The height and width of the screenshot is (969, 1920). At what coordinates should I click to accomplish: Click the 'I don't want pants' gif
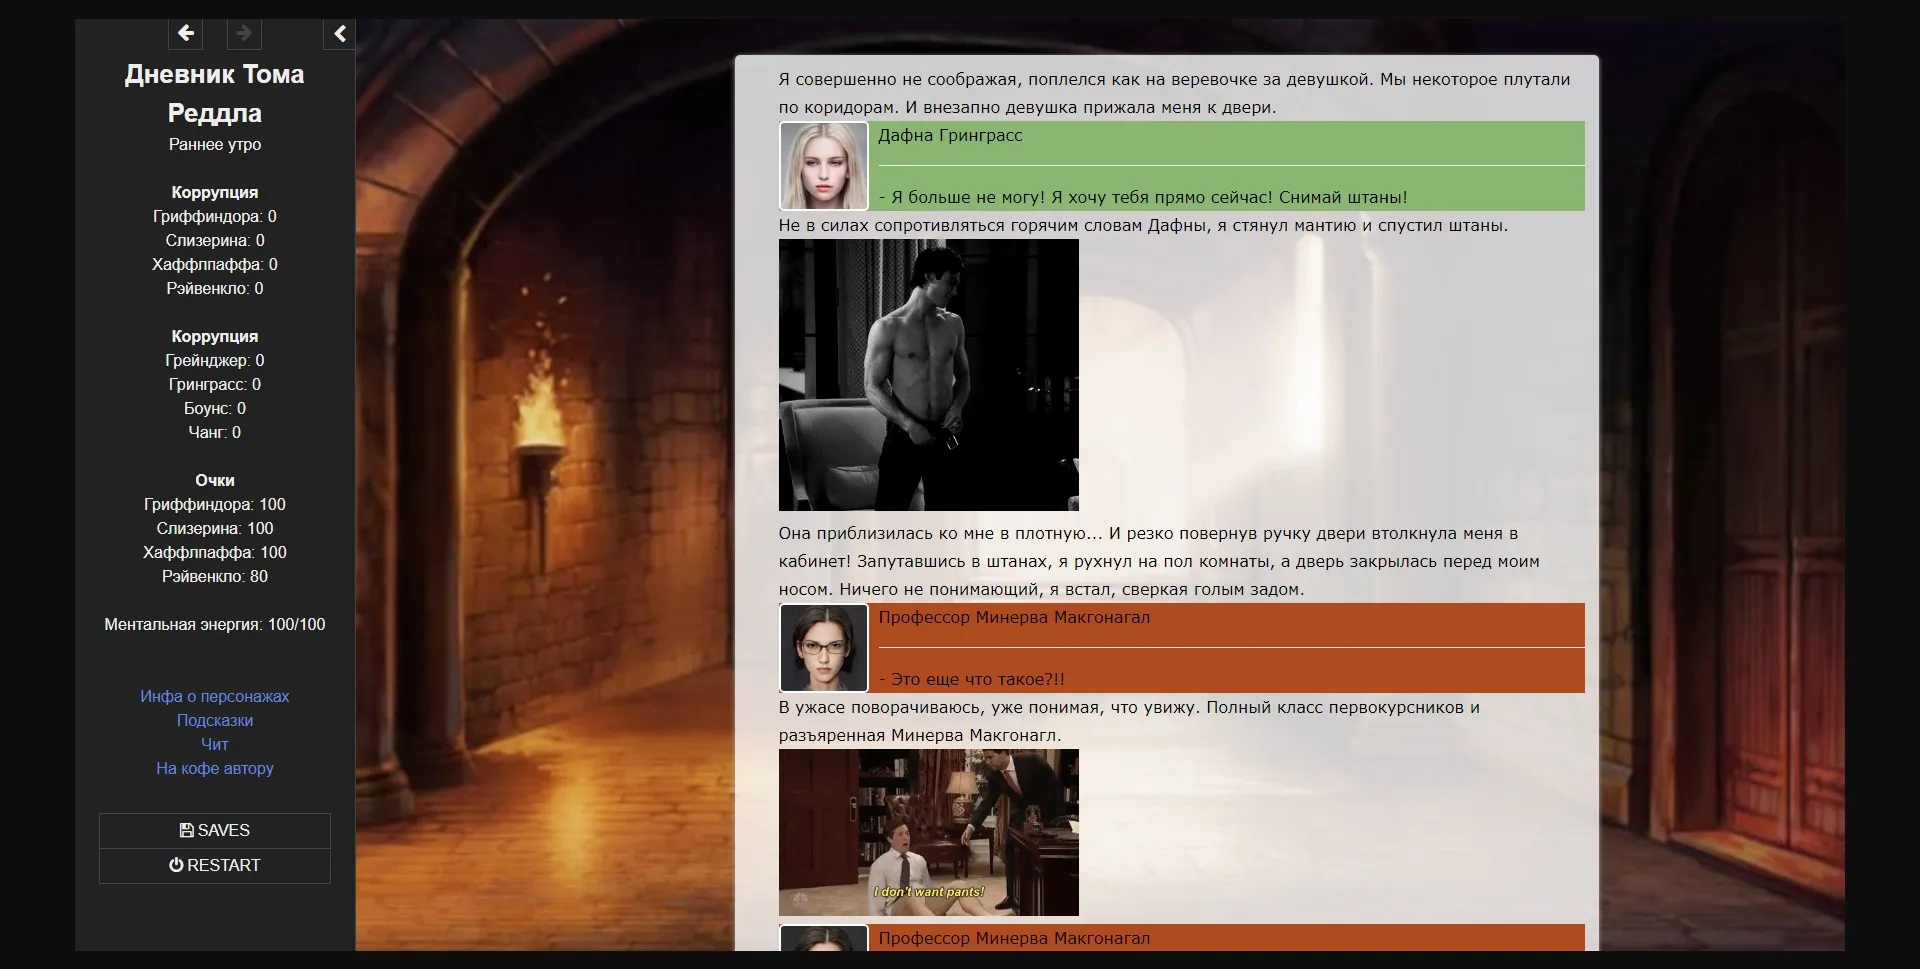coord(928,833)
